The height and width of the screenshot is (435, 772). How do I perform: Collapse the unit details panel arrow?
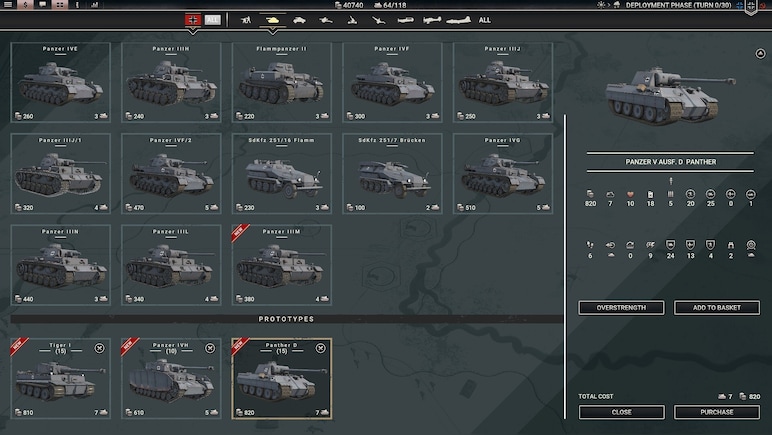[x=760, y=53]
